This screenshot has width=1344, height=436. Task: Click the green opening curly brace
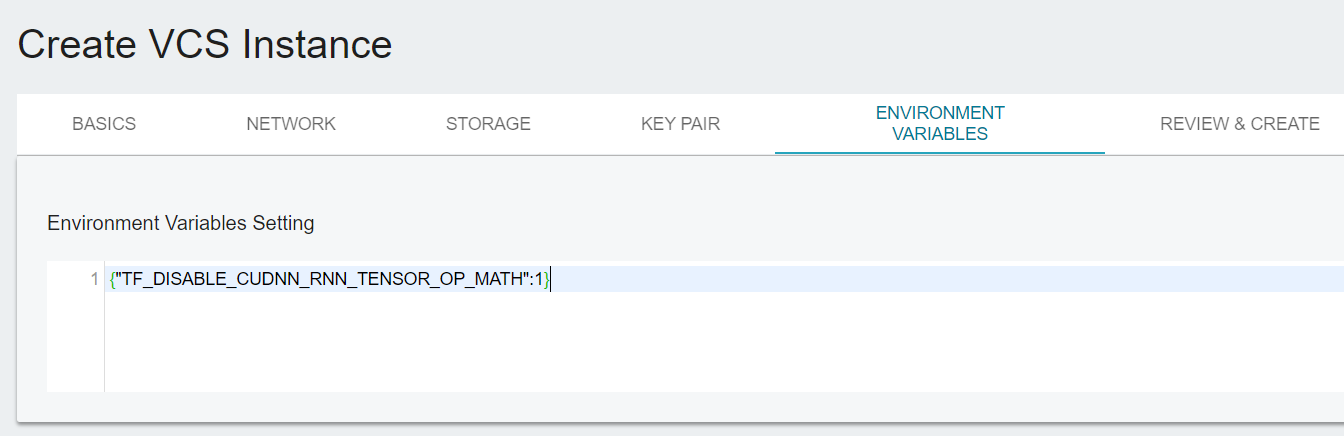click(112, 280)
